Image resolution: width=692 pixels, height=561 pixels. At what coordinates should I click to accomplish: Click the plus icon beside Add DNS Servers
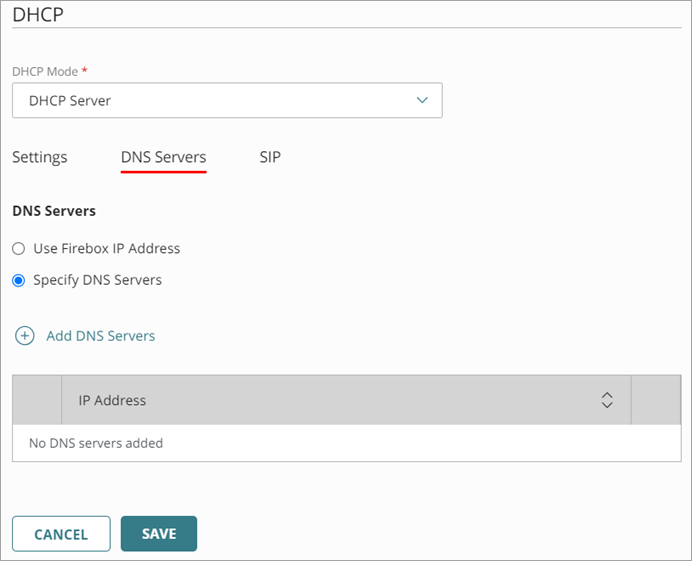pos(25,336)
